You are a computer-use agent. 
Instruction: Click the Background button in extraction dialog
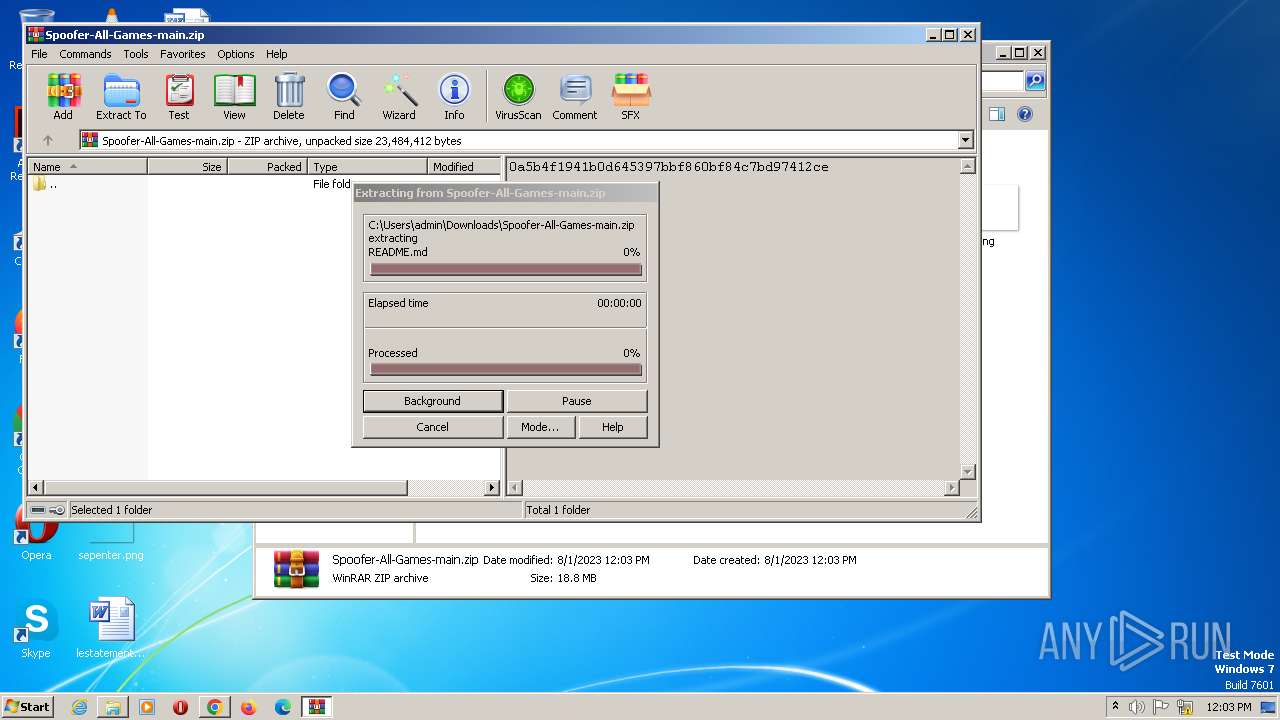[433, 401]
